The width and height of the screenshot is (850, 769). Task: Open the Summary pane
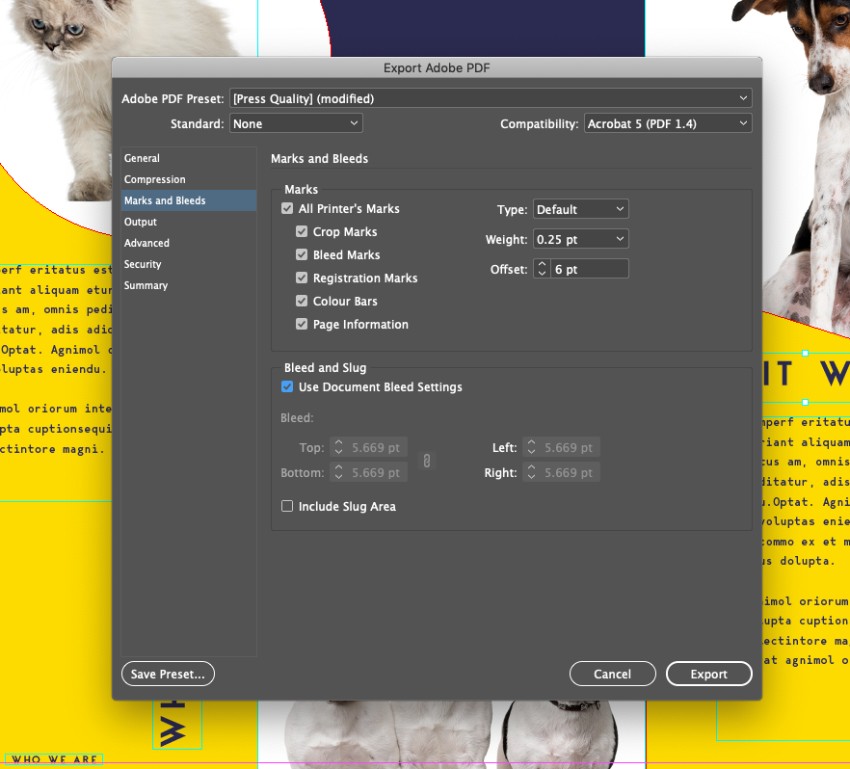point(189,285)
